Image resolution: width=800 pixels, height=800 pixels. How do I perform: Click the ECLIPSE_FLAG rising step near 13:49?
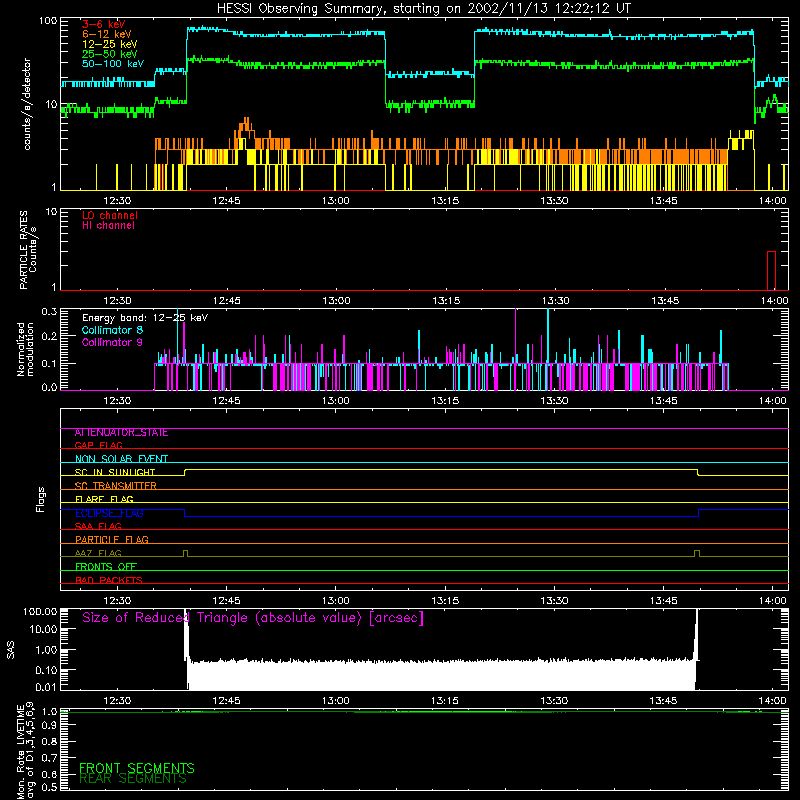click(698, 513)
